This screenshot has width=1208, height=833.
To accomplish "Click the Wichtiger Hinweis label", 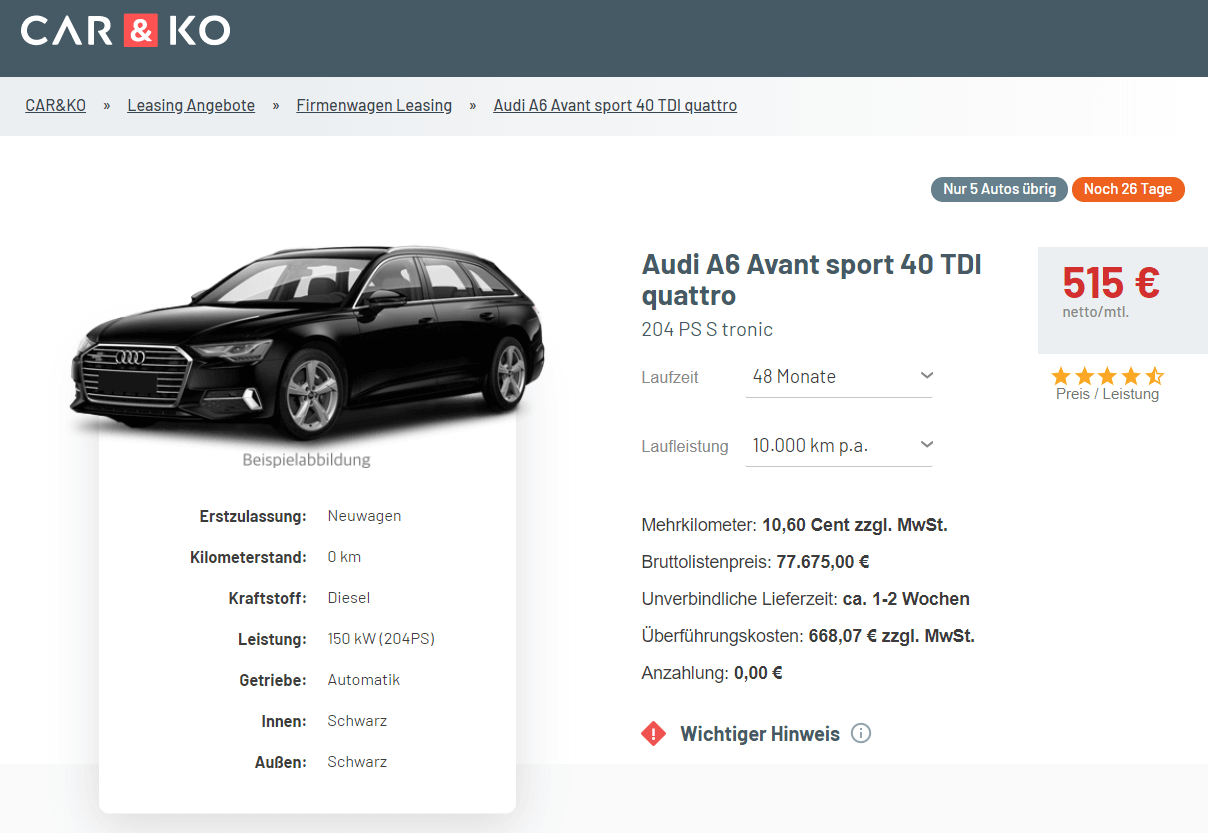I will [760, 734].
